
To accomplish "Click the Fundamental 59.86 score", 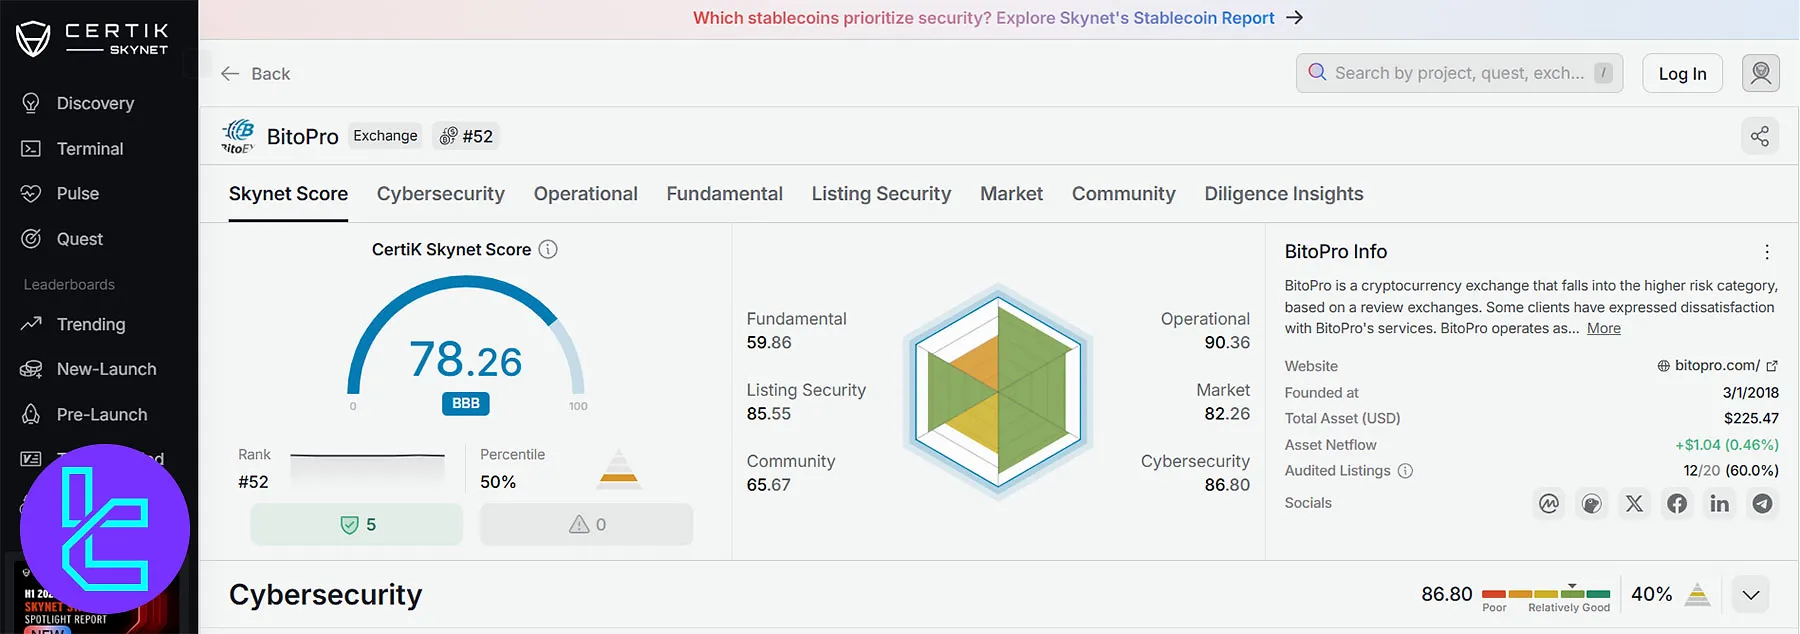I will click(769, 343).
